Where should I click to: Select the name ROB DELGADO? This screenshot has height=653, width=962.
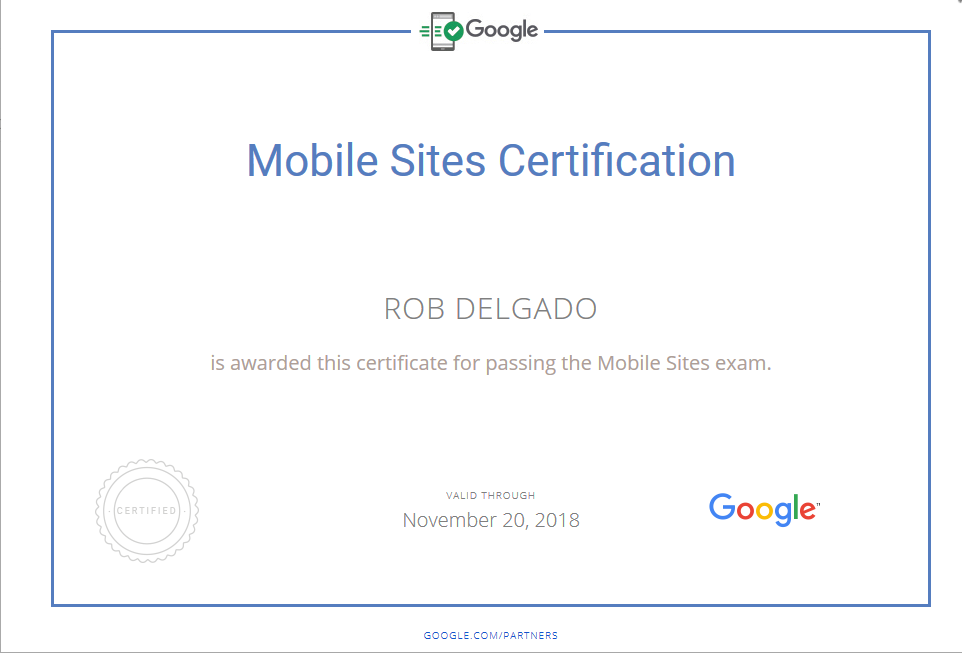pyautogui.click(x=490, y=309)
